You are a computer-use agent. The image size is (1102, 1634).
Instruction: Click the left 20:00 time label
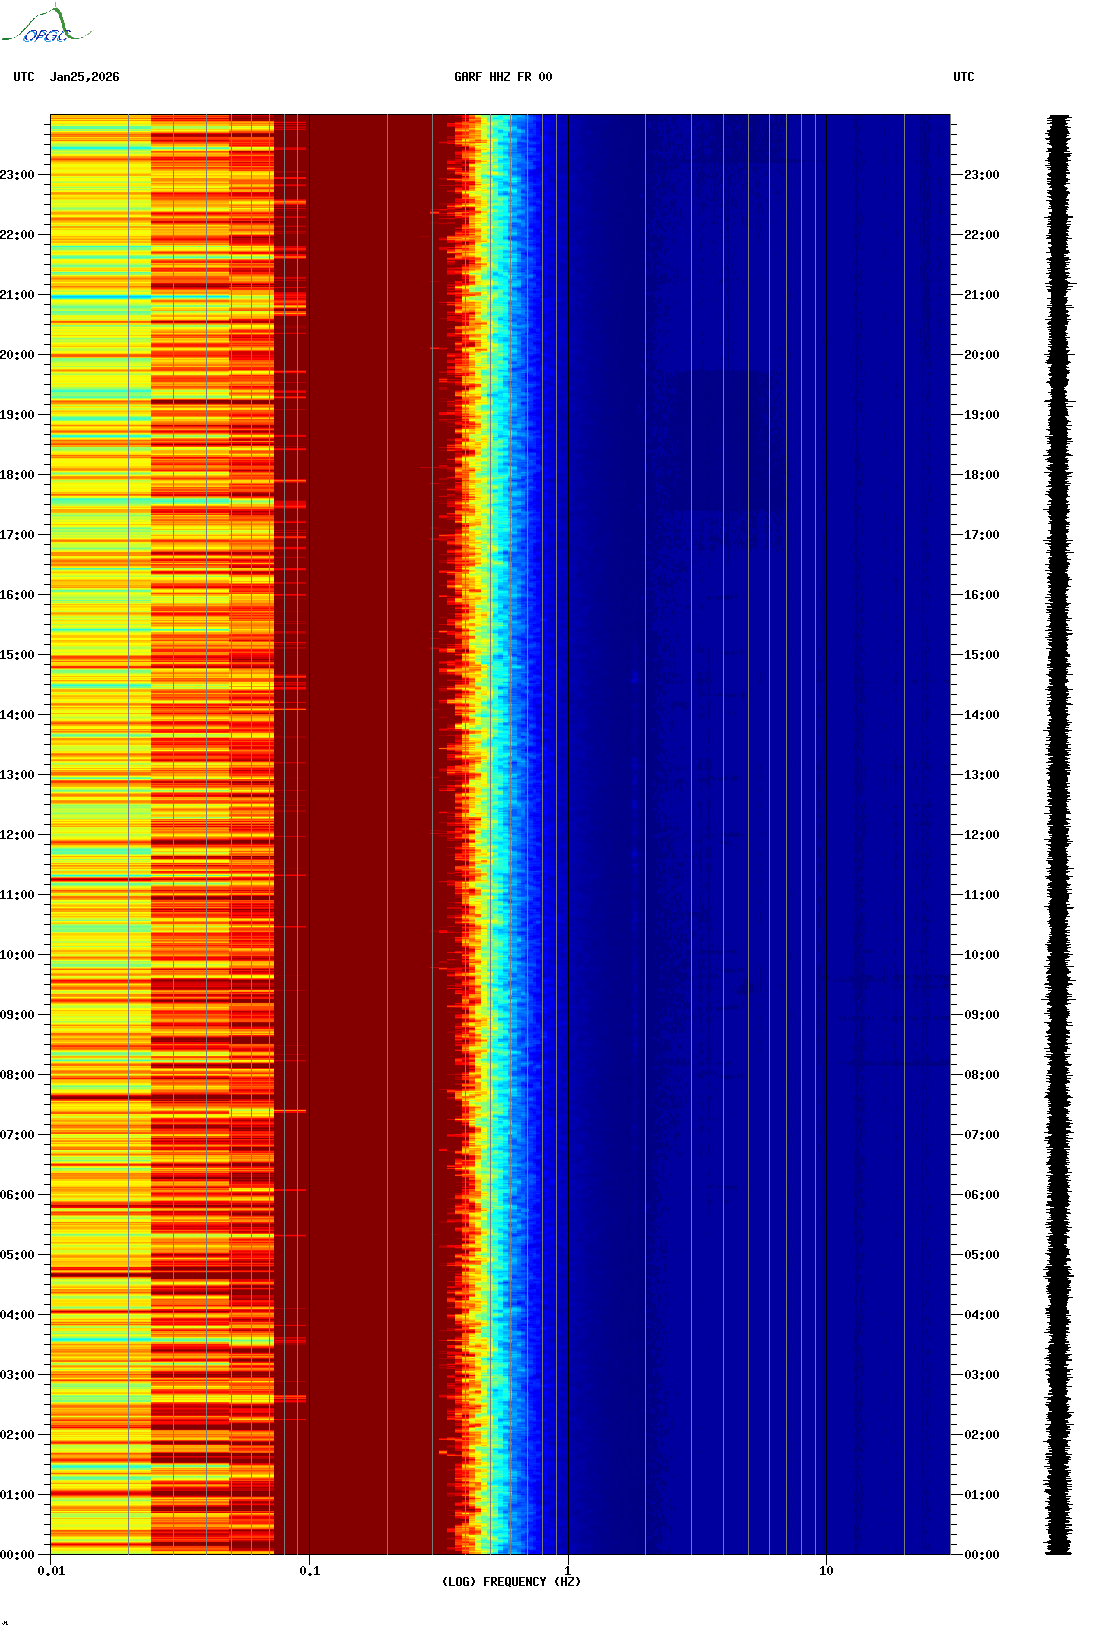[17, 355]
